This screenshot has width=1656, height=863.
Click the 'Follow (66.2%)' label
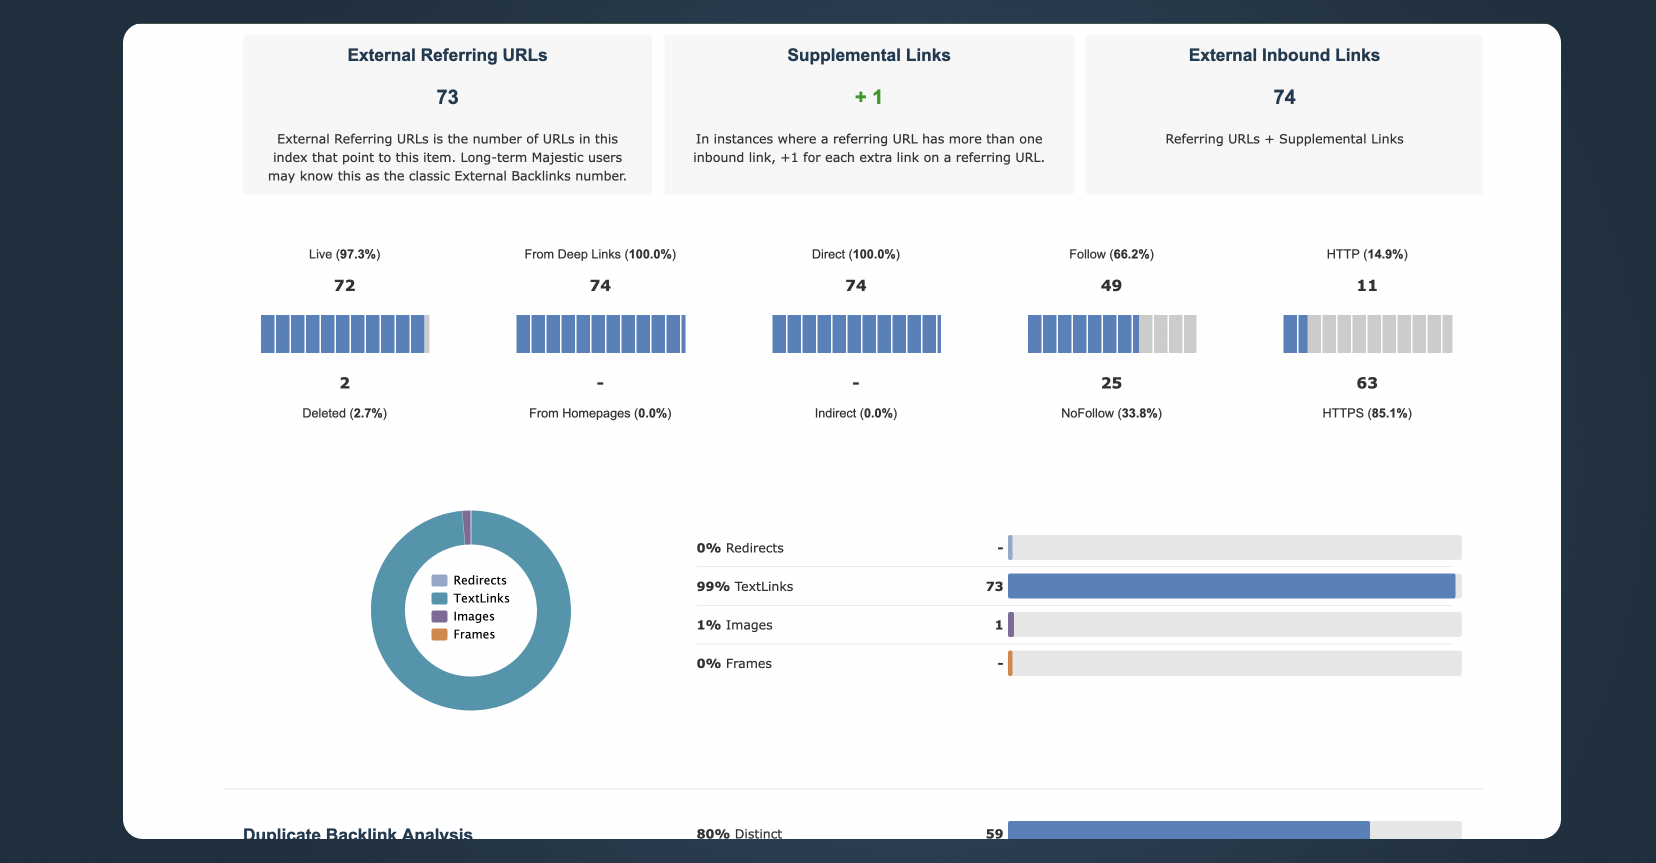pyautogui.click(x=1111, y=254)
